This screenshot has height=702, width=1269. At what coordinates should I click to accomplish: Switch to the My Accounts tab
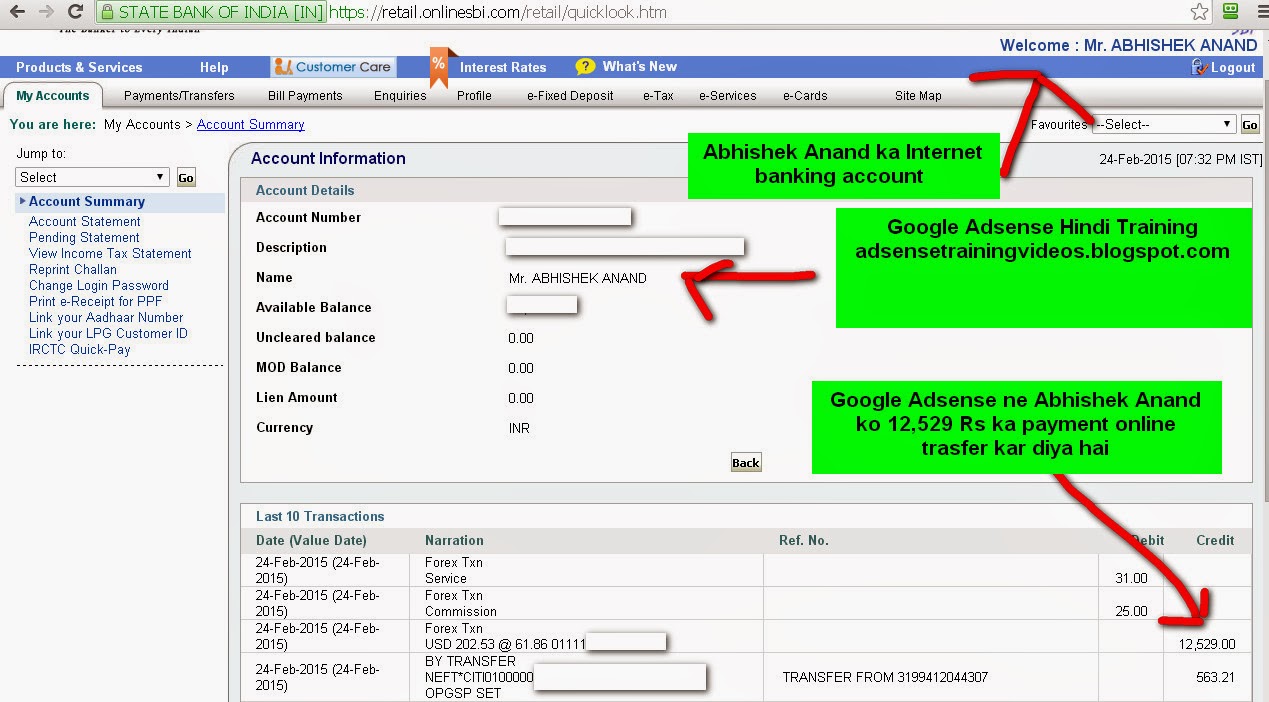[x=53, y=96]
